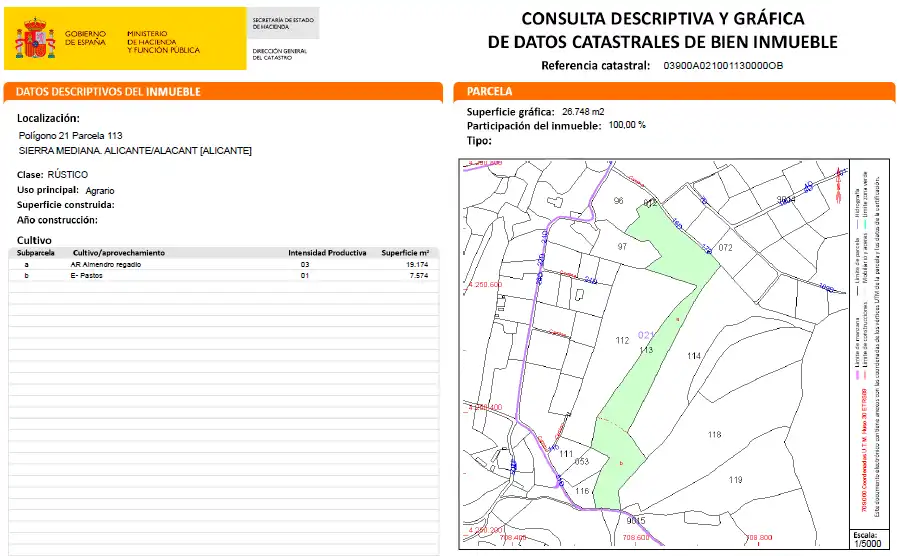This screenshot has height=556, width=899.
Task: Click the 'RÚSTICO' class value
Action: [68, 174]
